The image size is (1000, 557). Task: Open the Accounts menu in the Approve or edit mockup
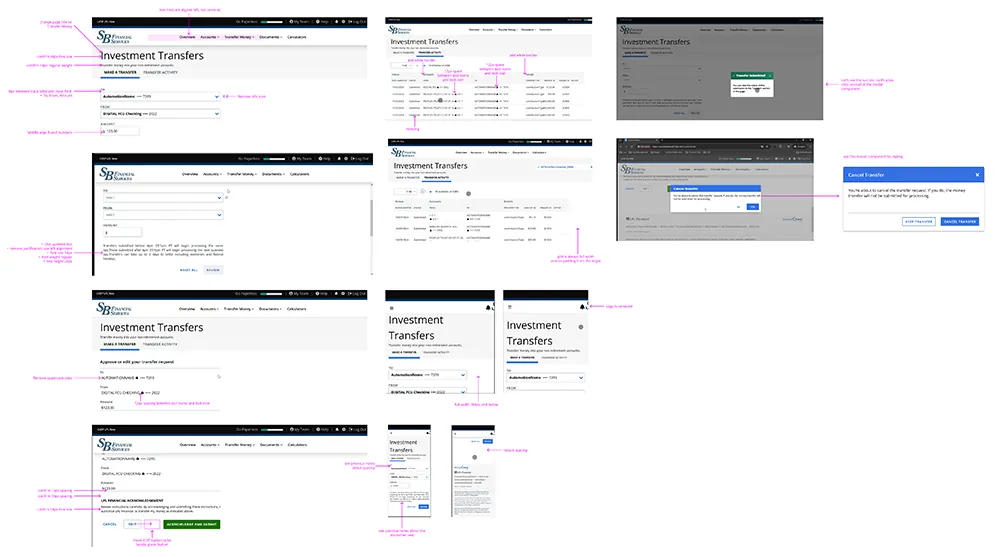210,309
